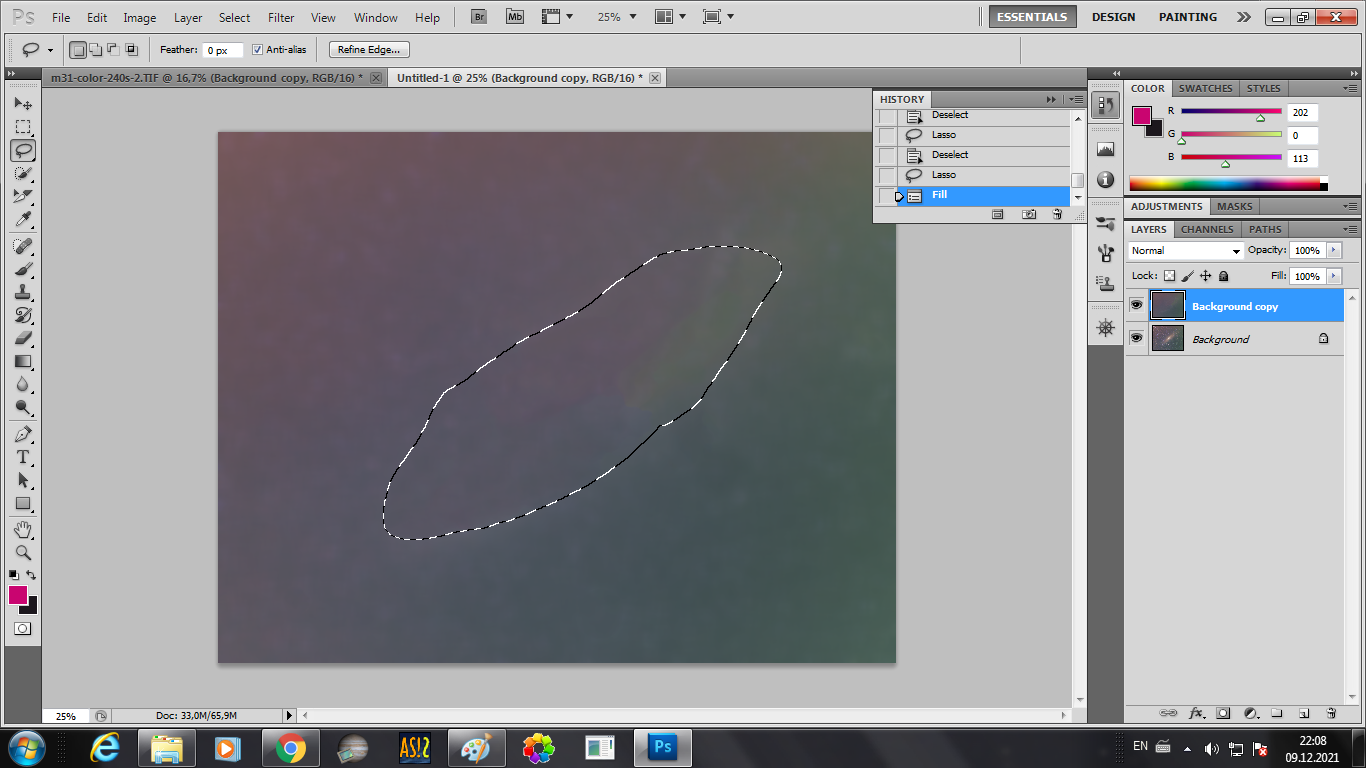Select the Quick Selection tool
The width and height of the screenshot is (1366, 768).
point(23,173)
